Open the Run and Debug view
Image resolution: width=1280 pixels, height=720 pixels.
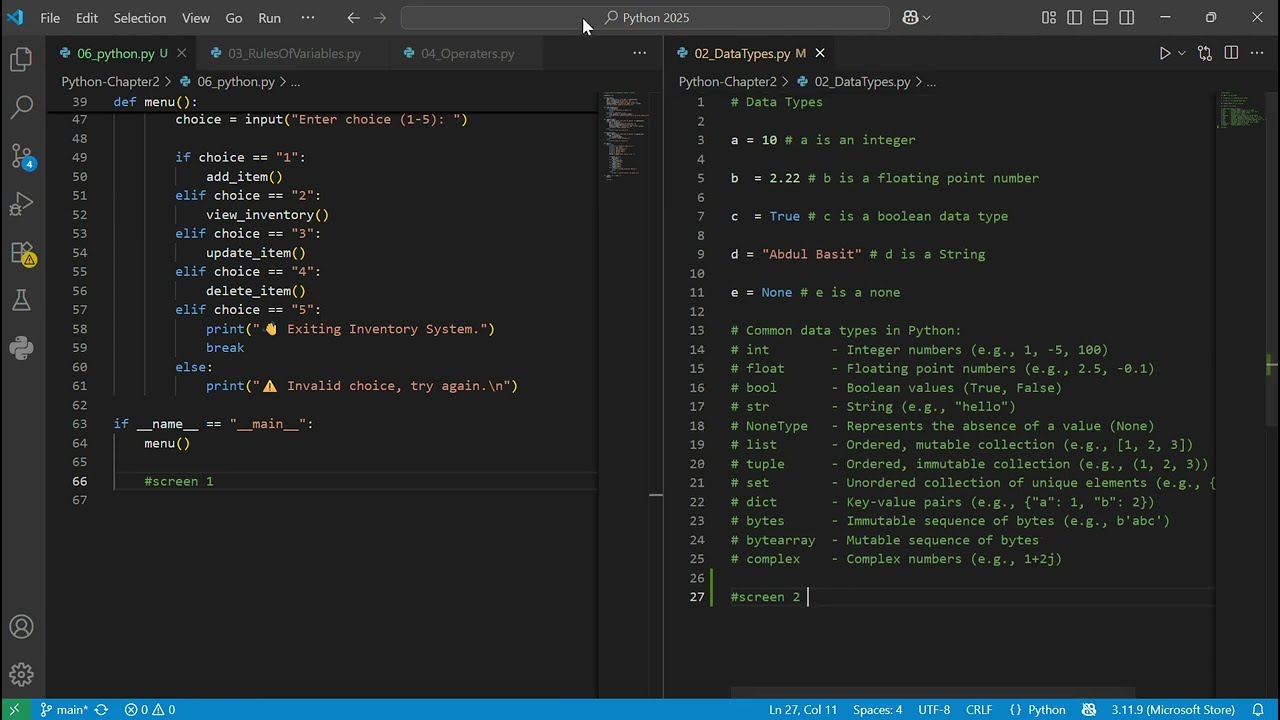click(21, 204)
